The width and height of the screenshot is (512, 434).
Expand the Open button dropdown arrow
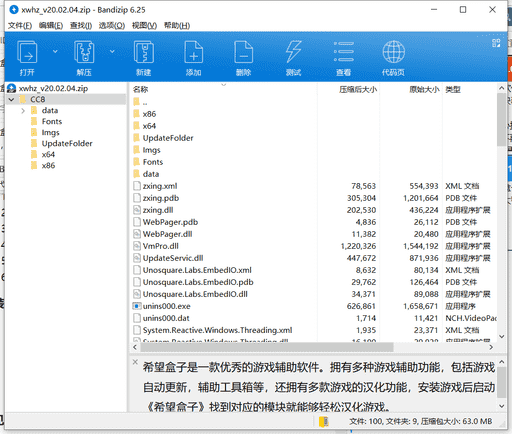[55, 51]
